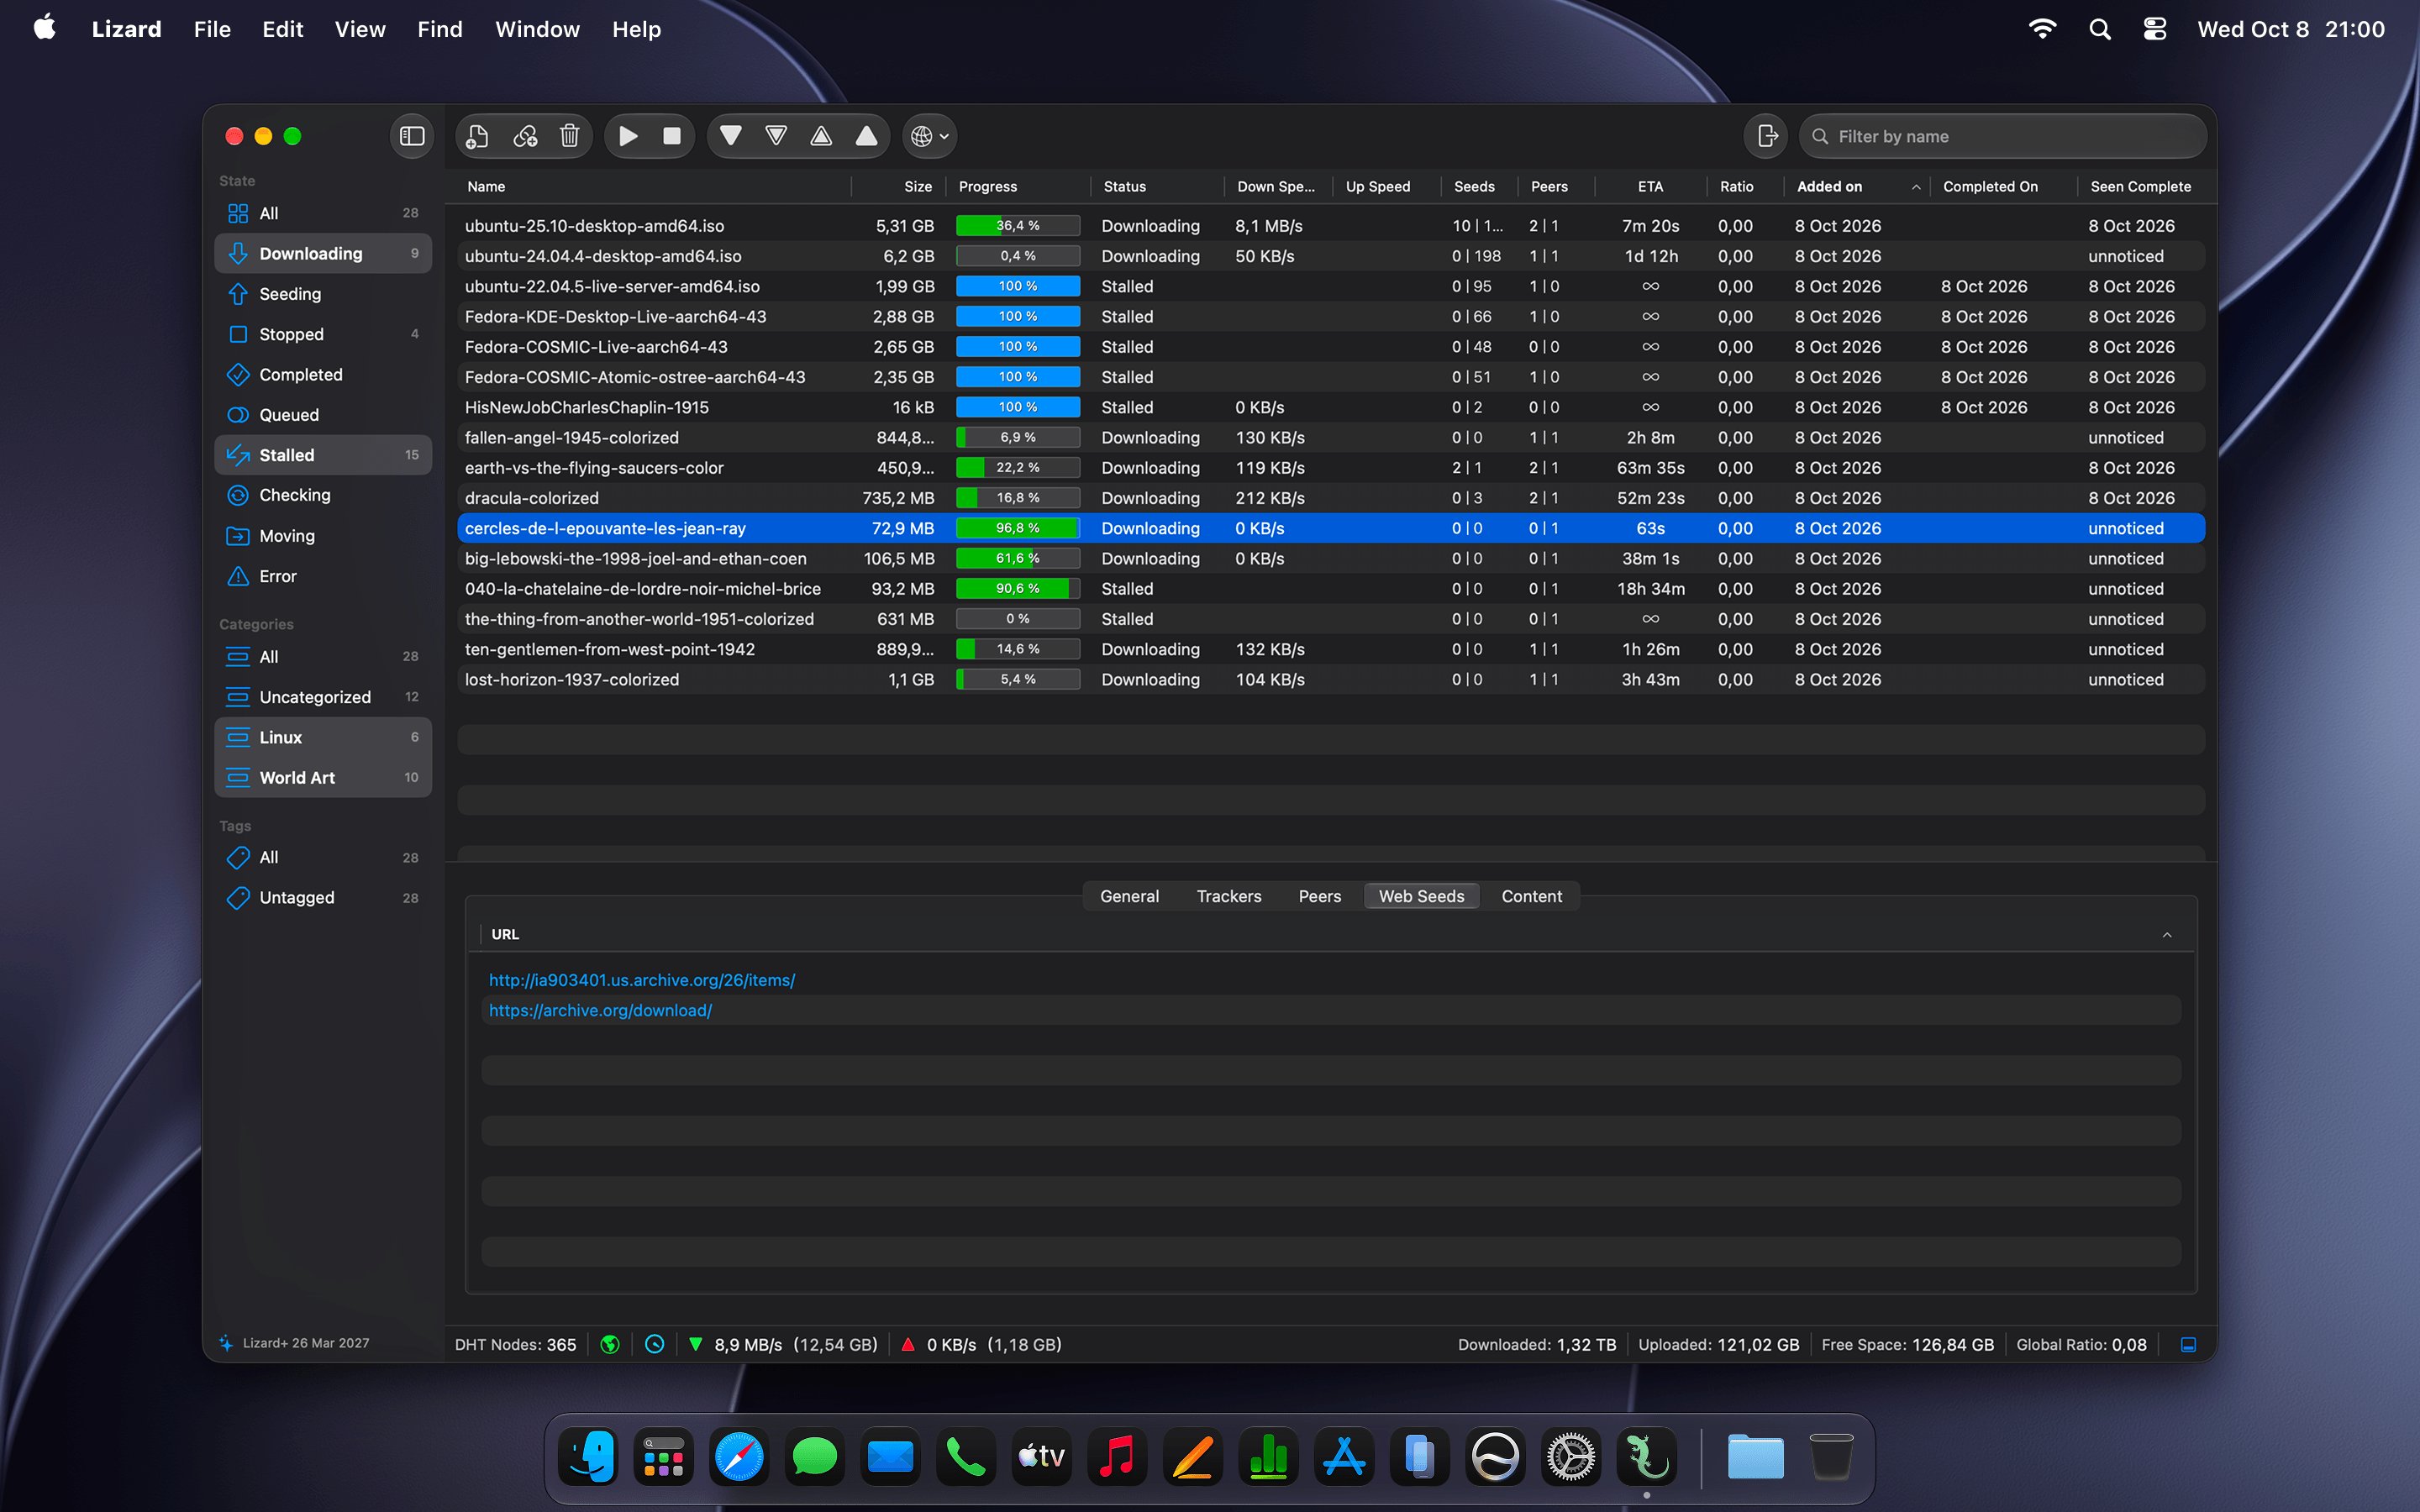The height and width of the screenshot is (1512, 2420).
Task: Click the Lizard+ sparkle icon at bottom left
Action: (226, 1343)
